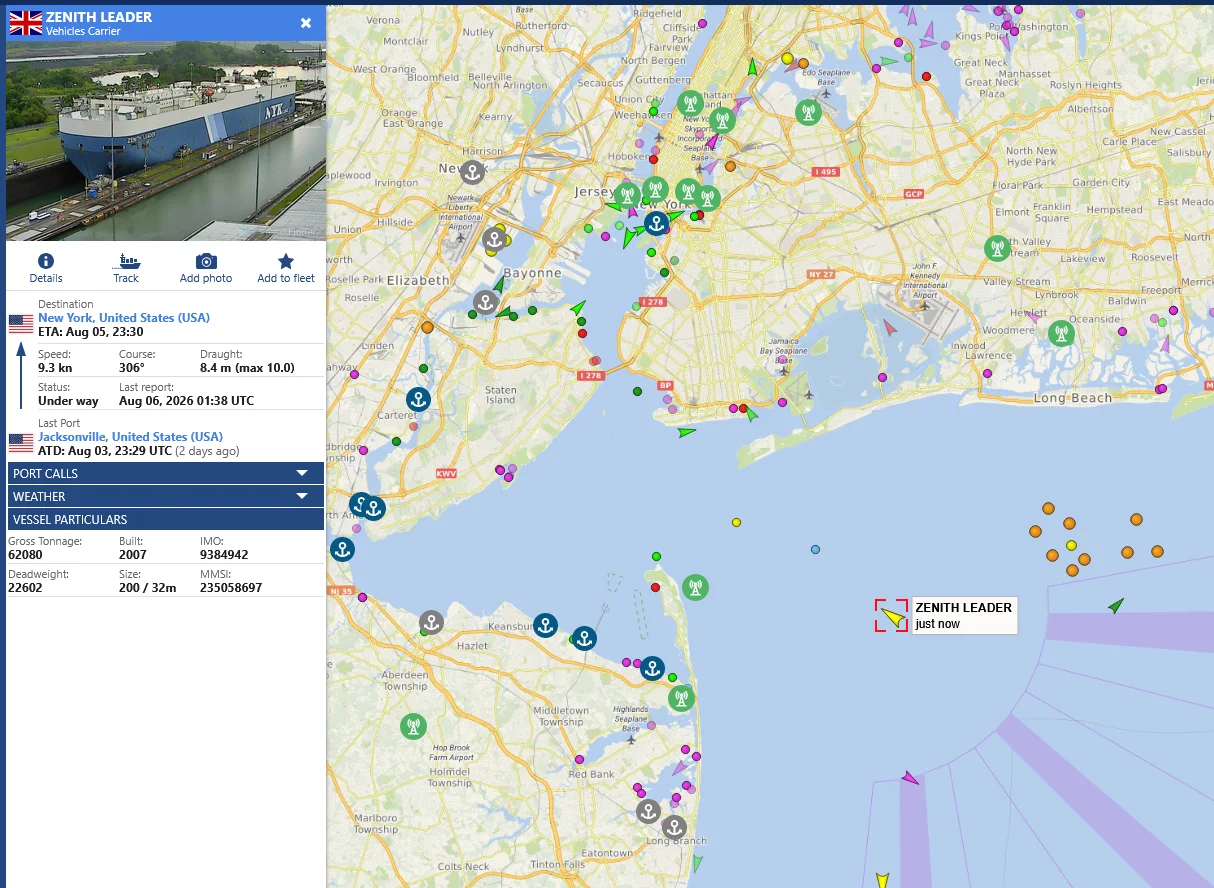Select the anchor port marker at Keansburg
The image size is (1214, 888).
[x=545, y=626]
